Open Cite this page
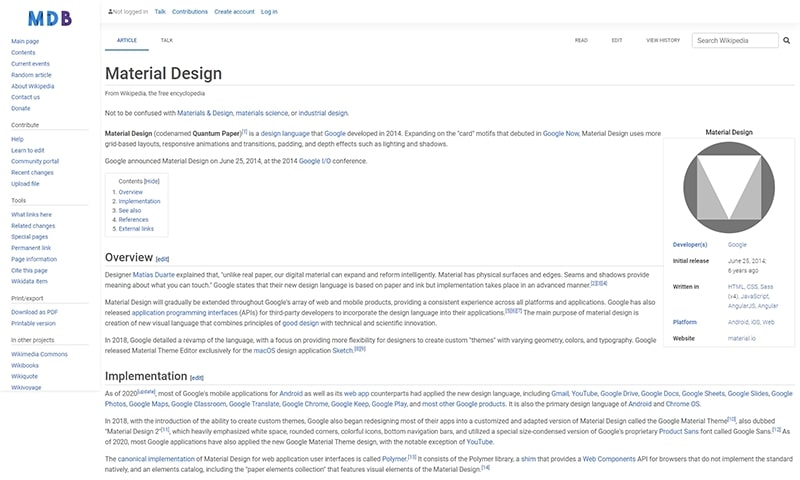This screenshot has width=800, height=480. [x=29, y=270]
